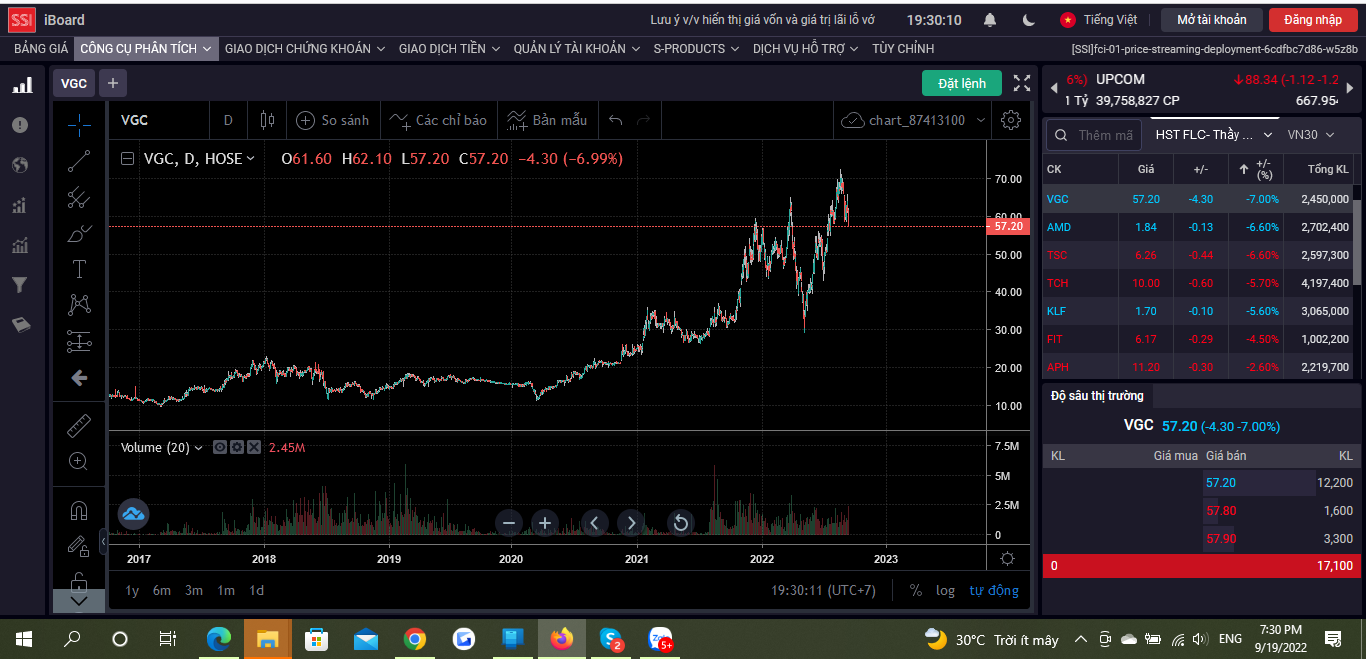The image size is (1366, 659).
Task: Open the S-PRODUCTS menu
Action: 696,48
